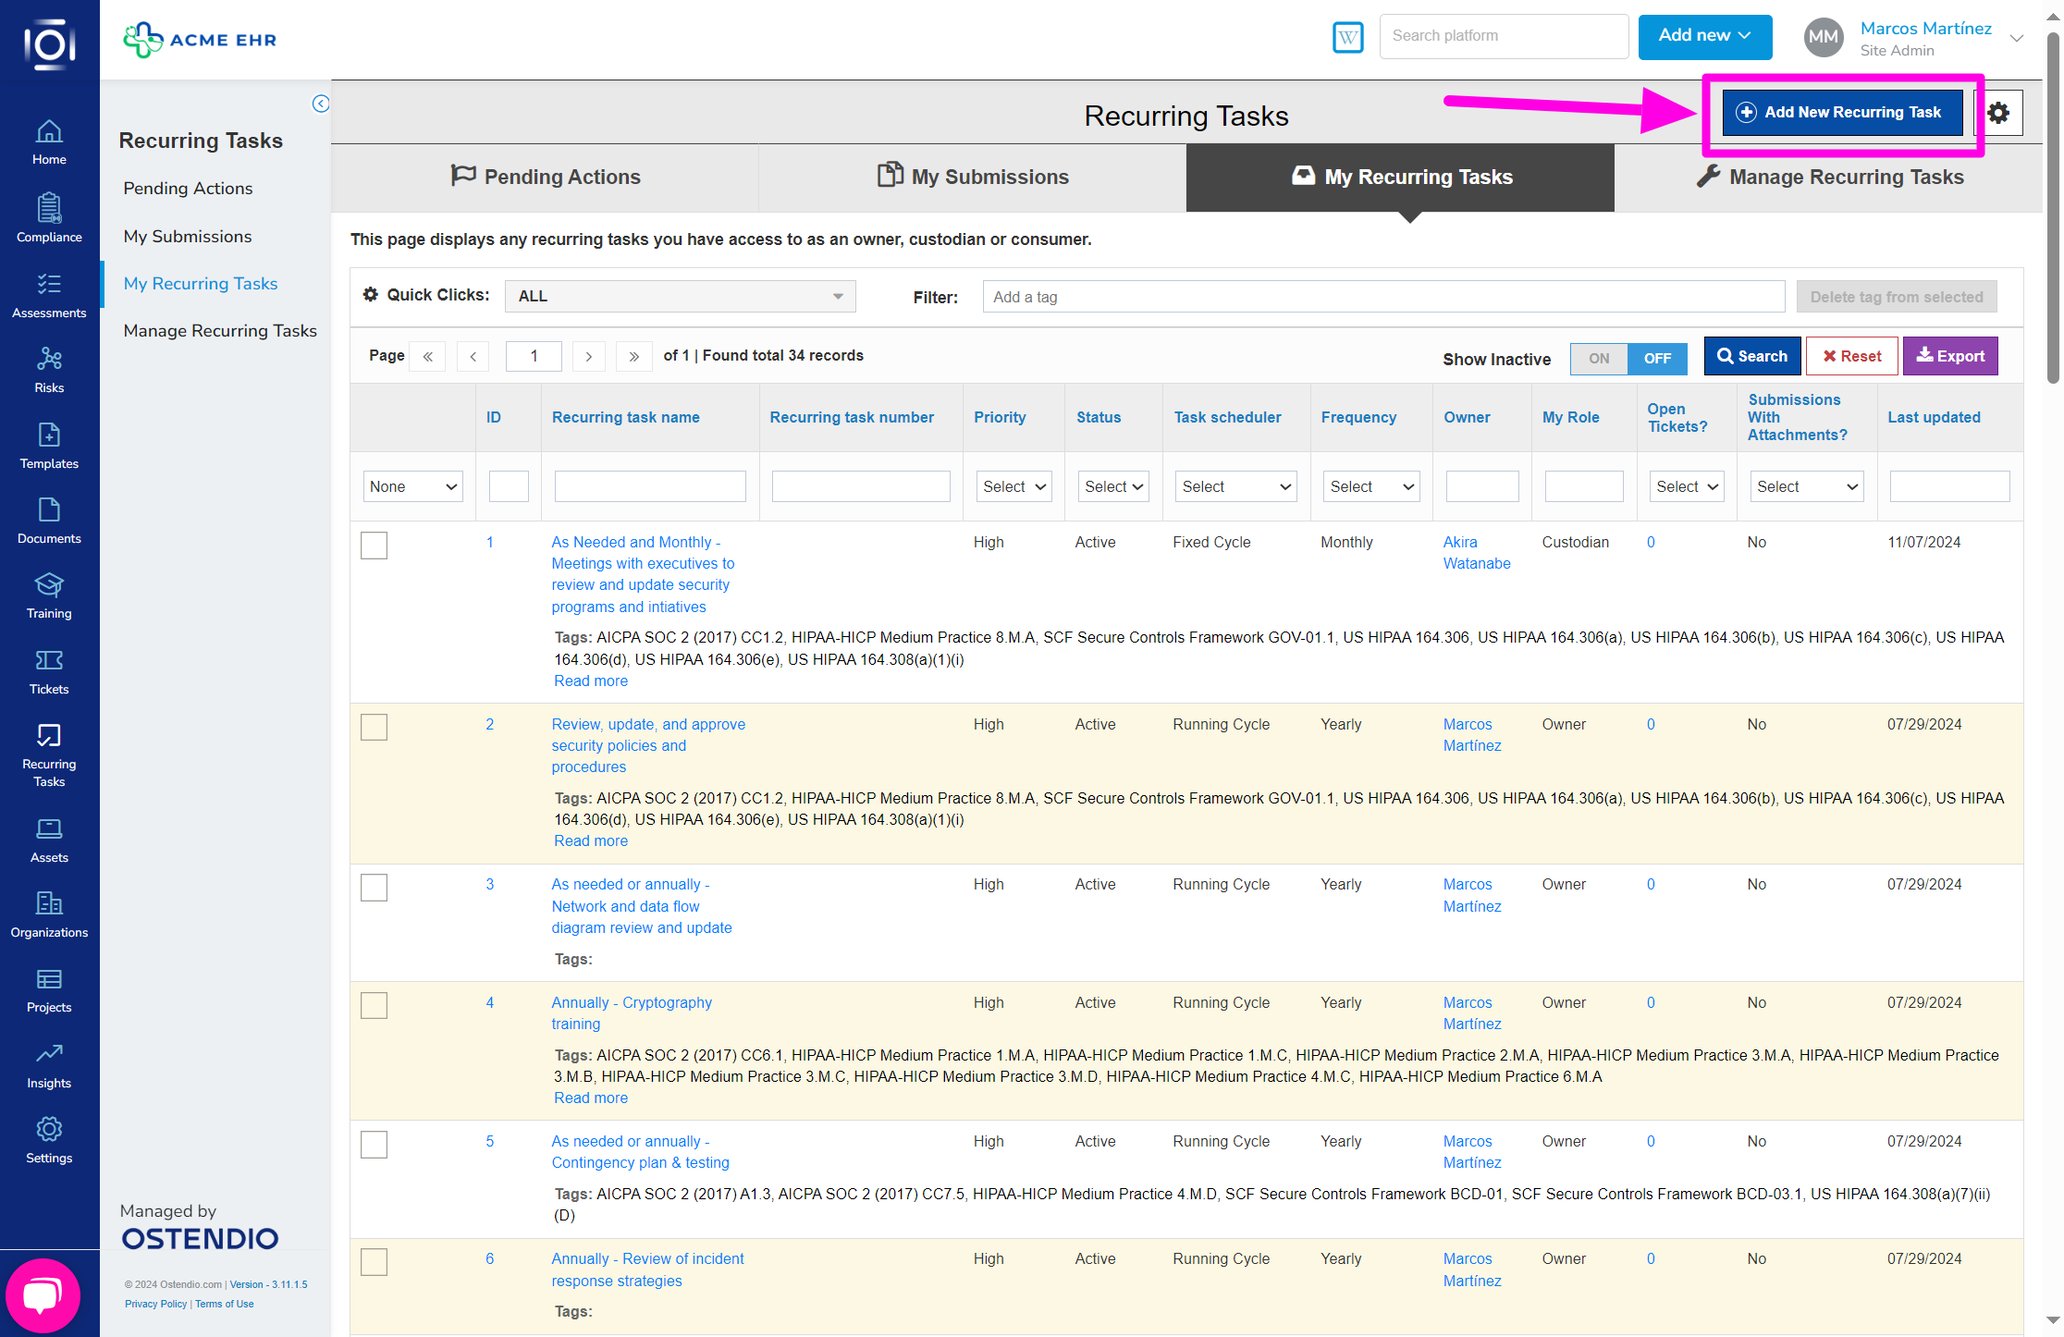
Task: Navigate to Templates via sidebar icon
Action: pyautogui.click(x=49, y=443)
